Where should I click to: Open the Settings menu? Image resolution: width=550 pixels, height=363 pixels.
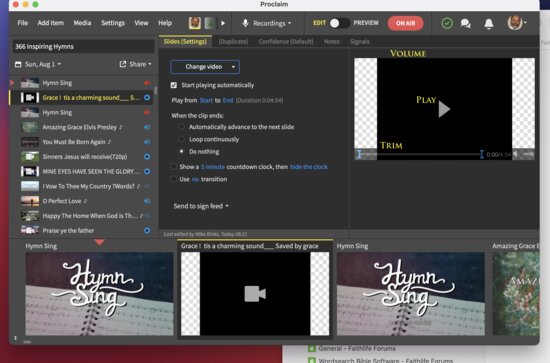(x=113, y=23)
